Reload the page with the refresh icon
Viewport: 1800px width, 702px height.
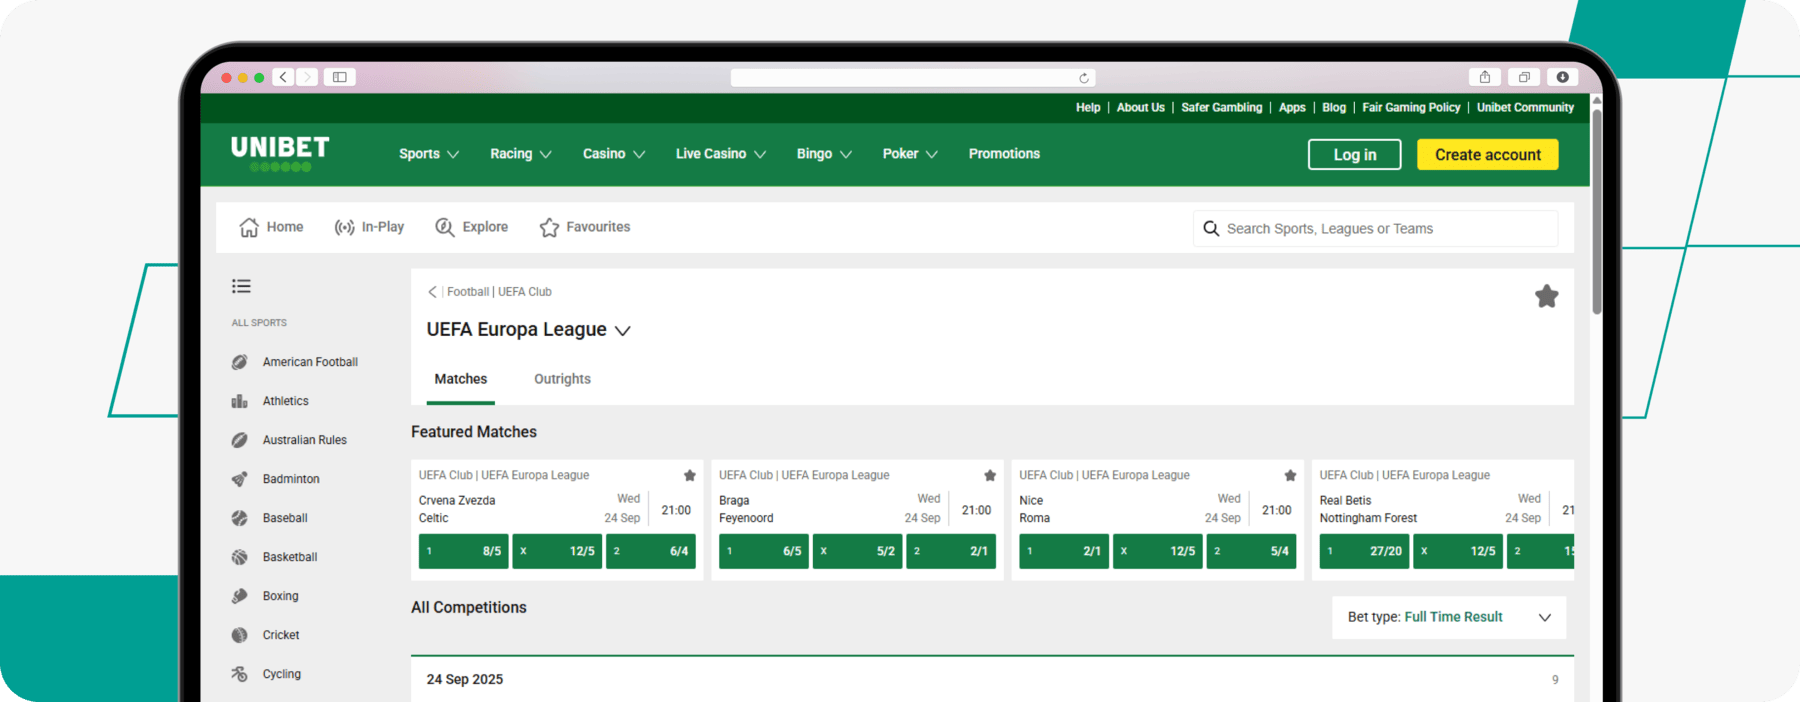[x=1083, y=78]
